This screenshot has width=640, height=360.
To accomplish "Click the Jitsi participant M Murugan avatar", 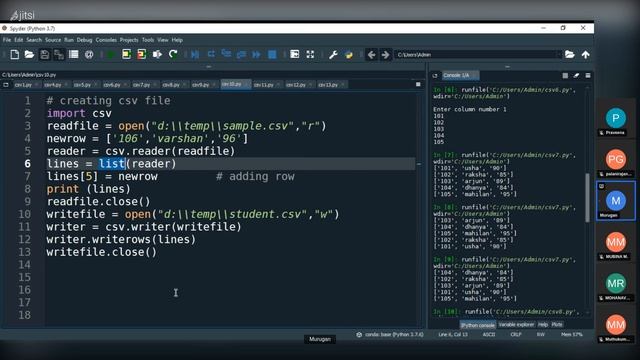I will pyautogui.click(x=616, y=201).
